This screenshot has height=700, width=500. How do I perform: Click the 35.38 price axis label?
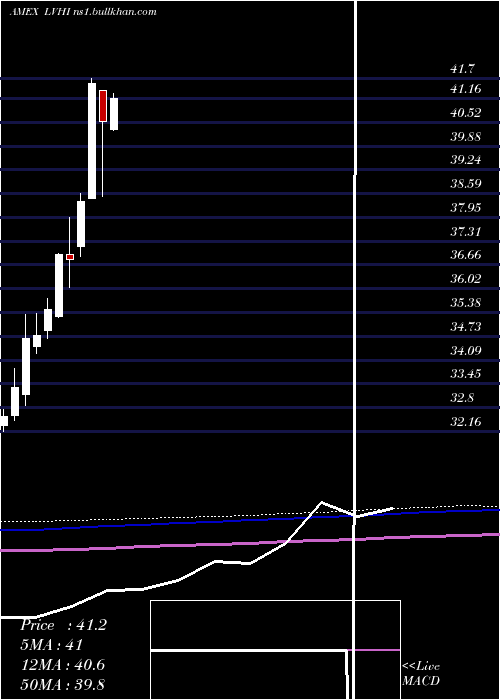point(466,302)
